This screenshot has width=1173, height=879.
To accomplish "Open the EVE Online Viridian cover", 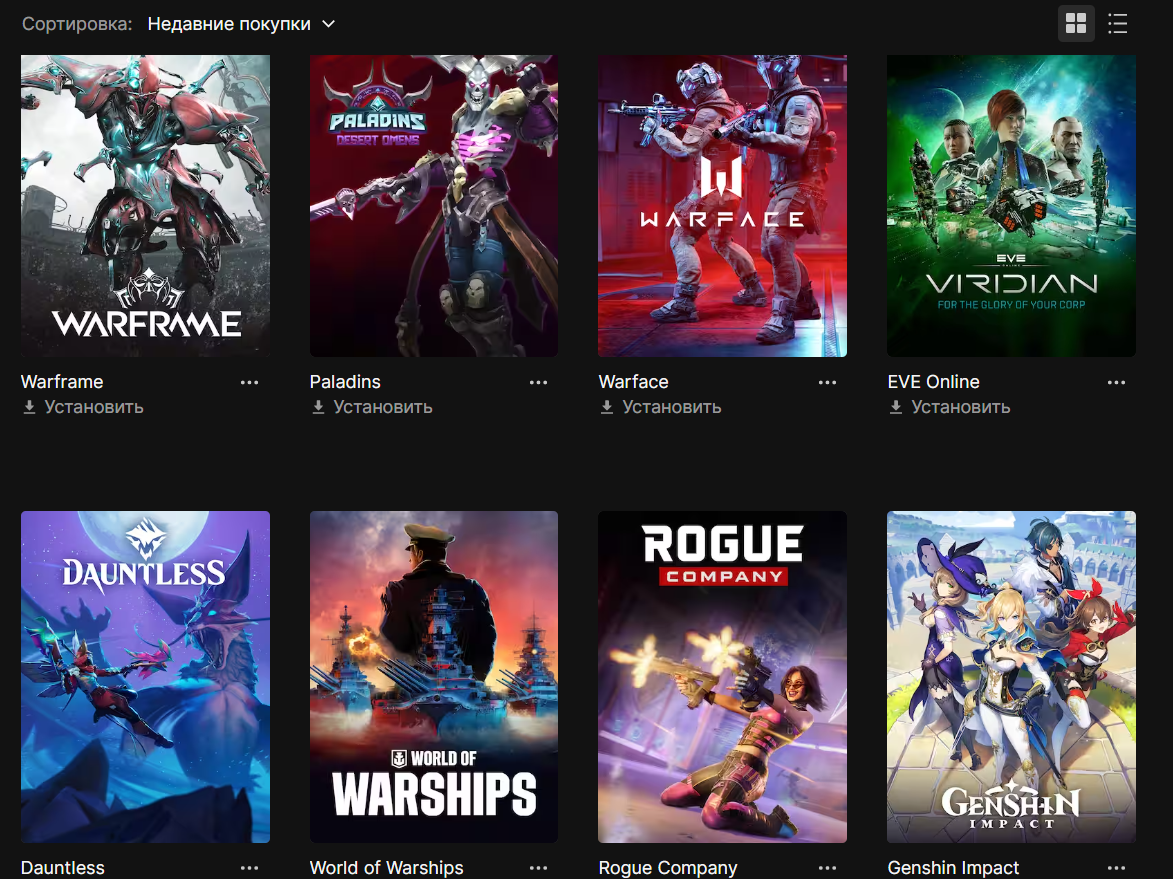I will [1011, 206].
